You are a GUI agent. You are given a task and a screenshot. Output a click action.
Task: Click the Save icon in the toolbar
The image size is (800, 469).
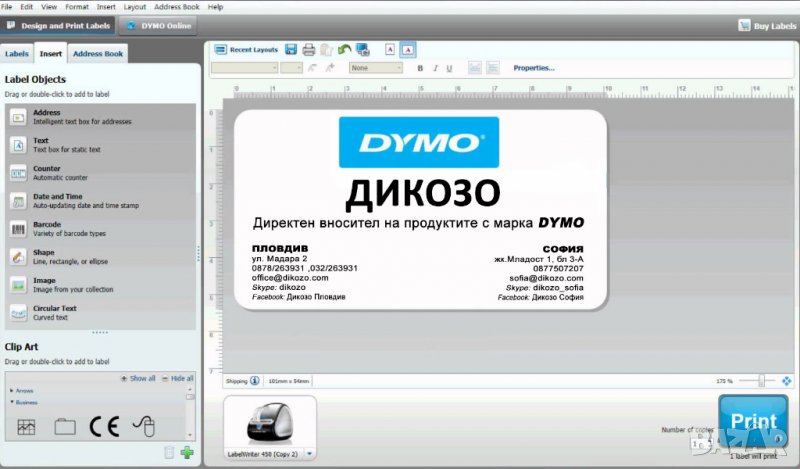coord(290,49)
